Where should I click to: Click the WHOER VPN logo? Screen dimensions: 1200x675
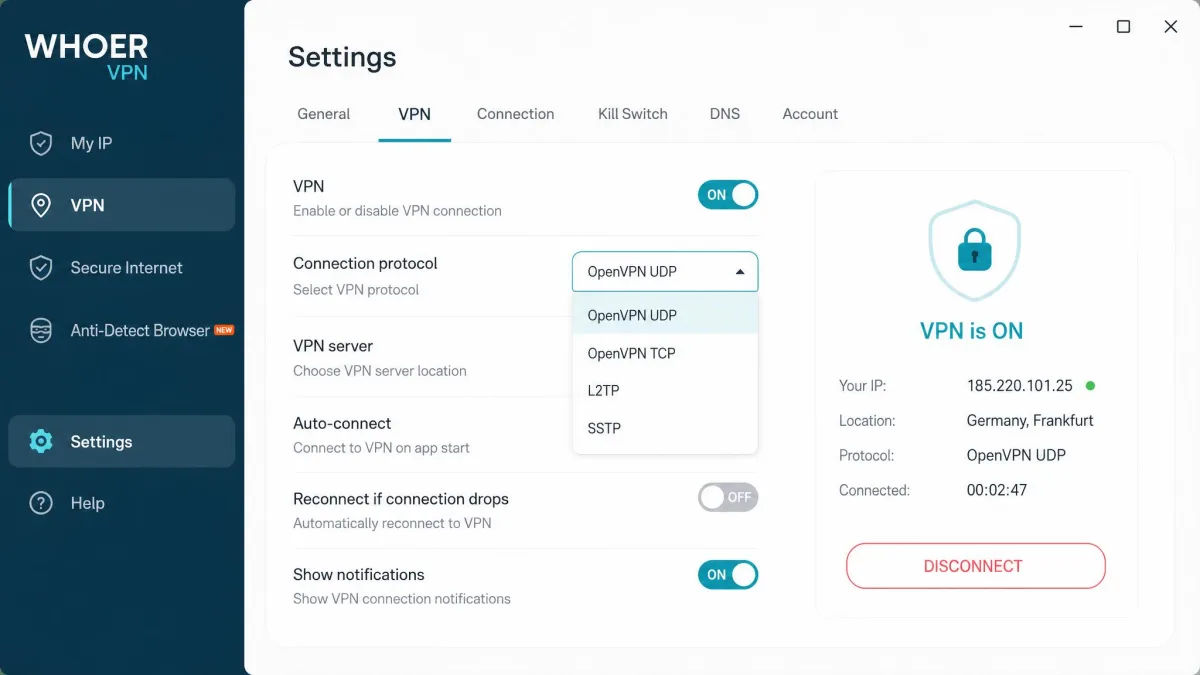point(87,56)
